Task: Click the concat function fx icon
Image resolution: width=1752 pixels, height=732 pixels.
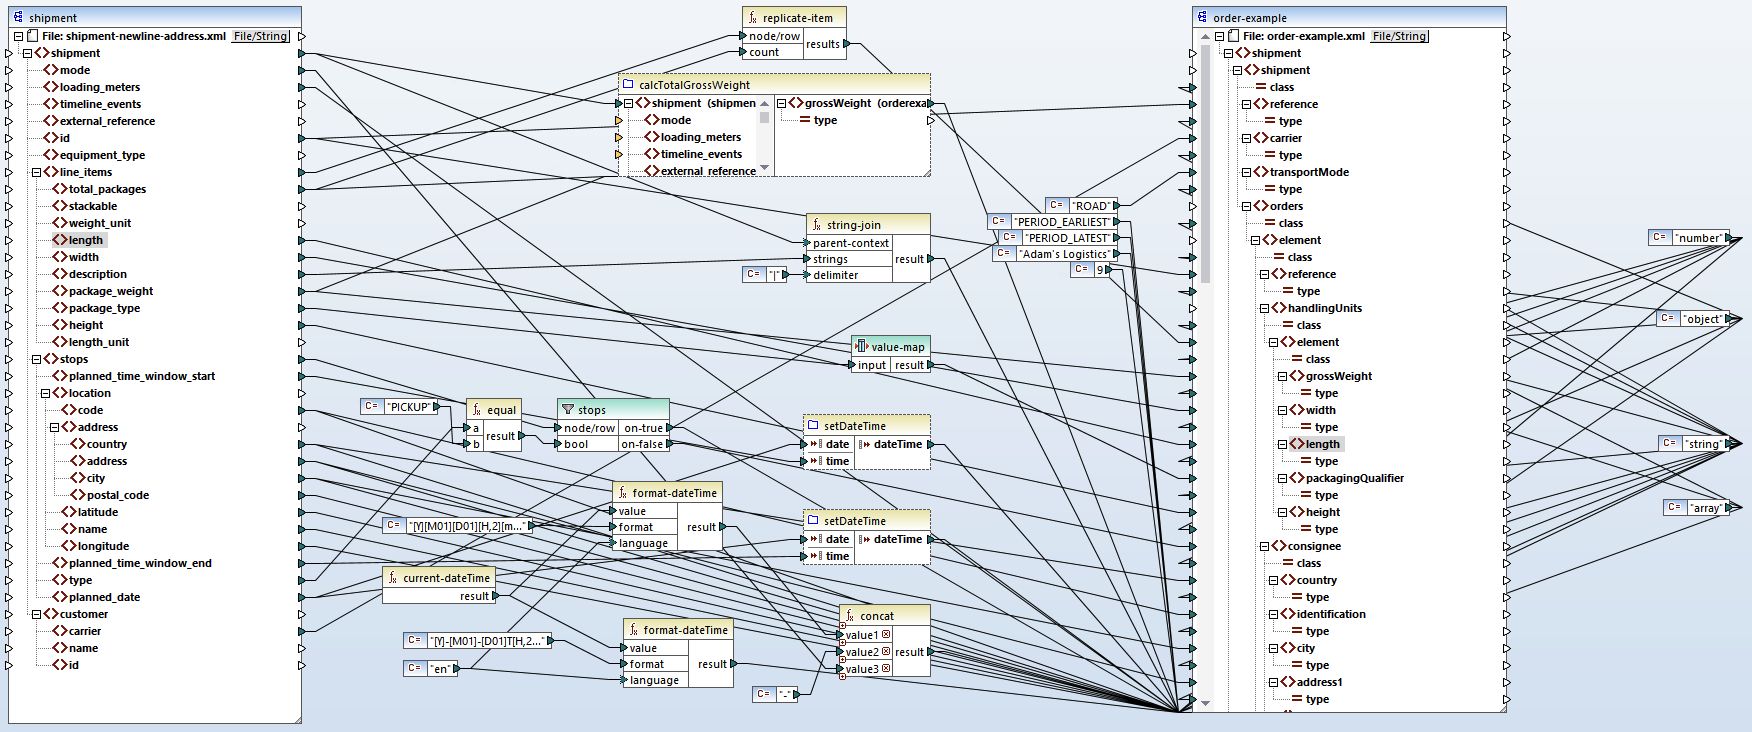Action: click(849, 615)
